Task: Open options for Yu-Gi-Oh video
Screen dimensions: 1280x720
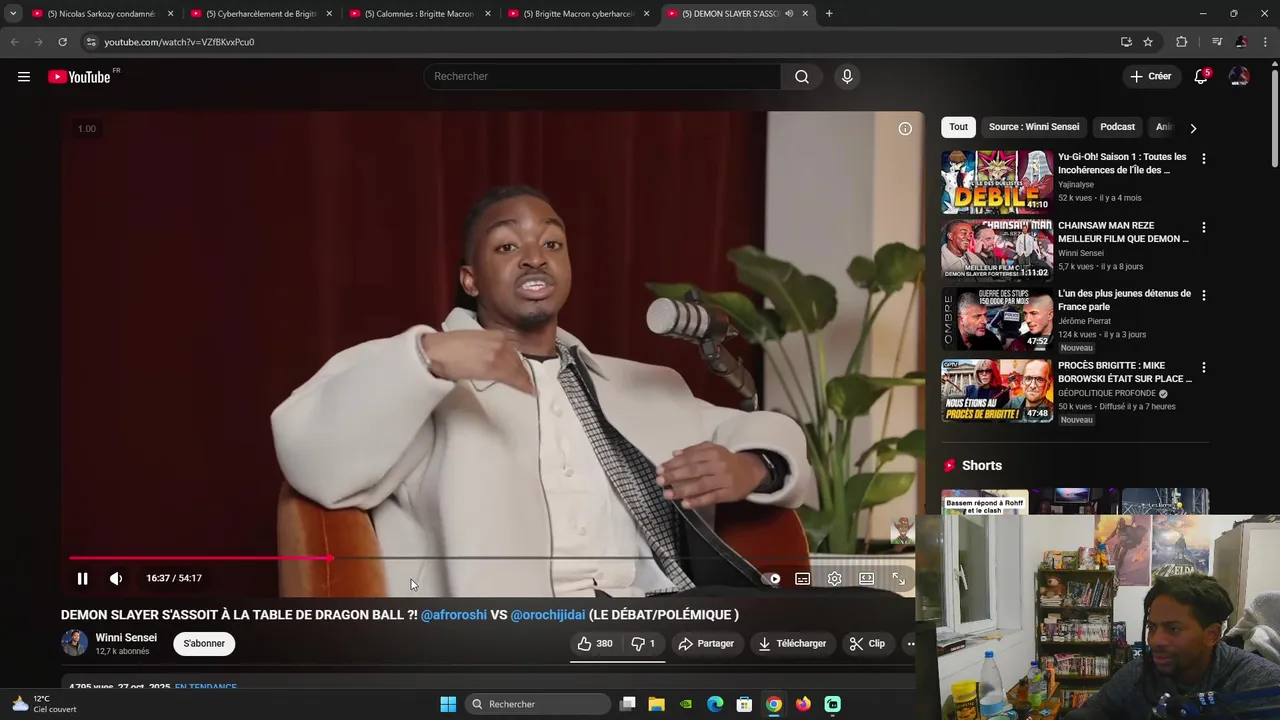Action: point(1203,159)
